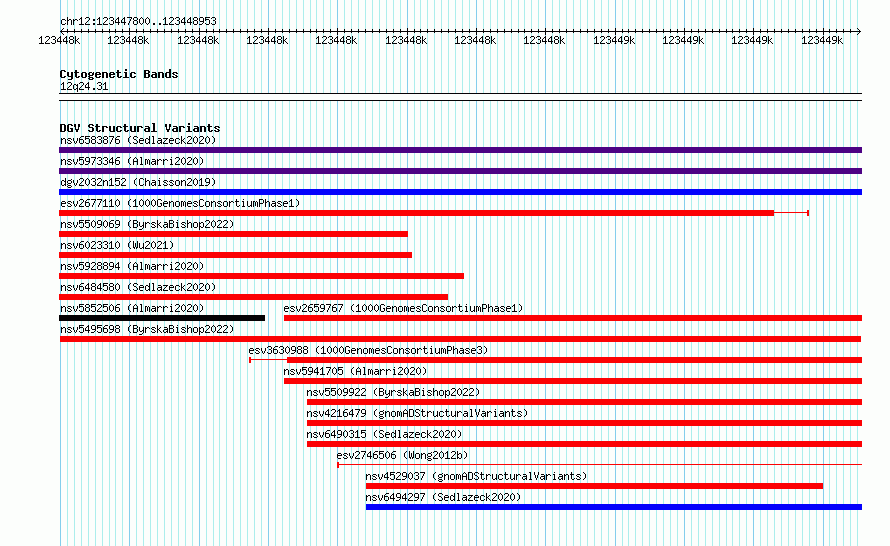Click the black bar under nsv5852506
This screenshot has width=890, height=546.
tap(162, 318)
